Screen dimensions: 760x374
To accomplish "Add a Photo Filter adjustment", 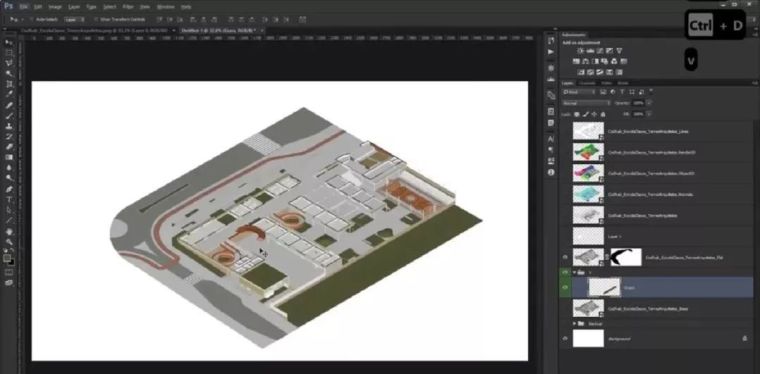I will [x=604, y=62].
